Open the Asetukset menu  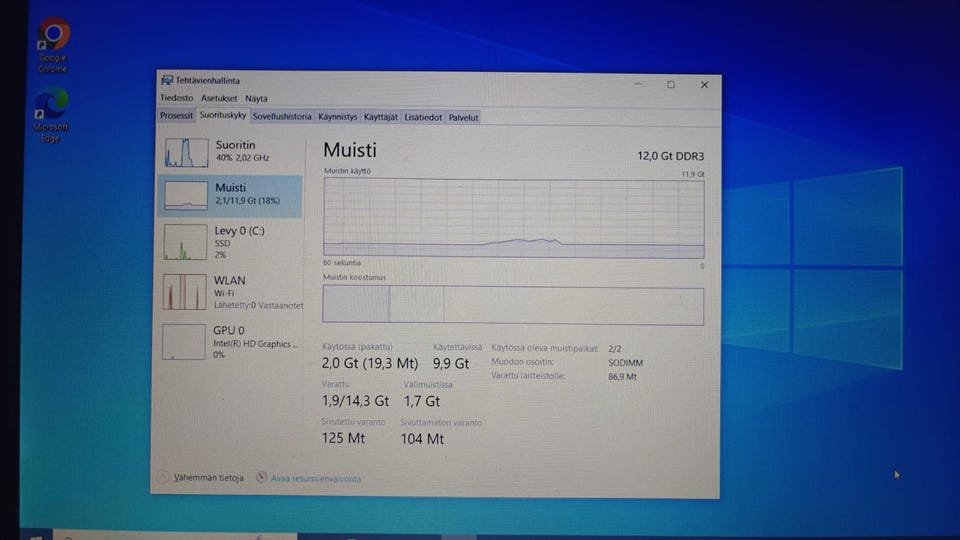(219, 98)
